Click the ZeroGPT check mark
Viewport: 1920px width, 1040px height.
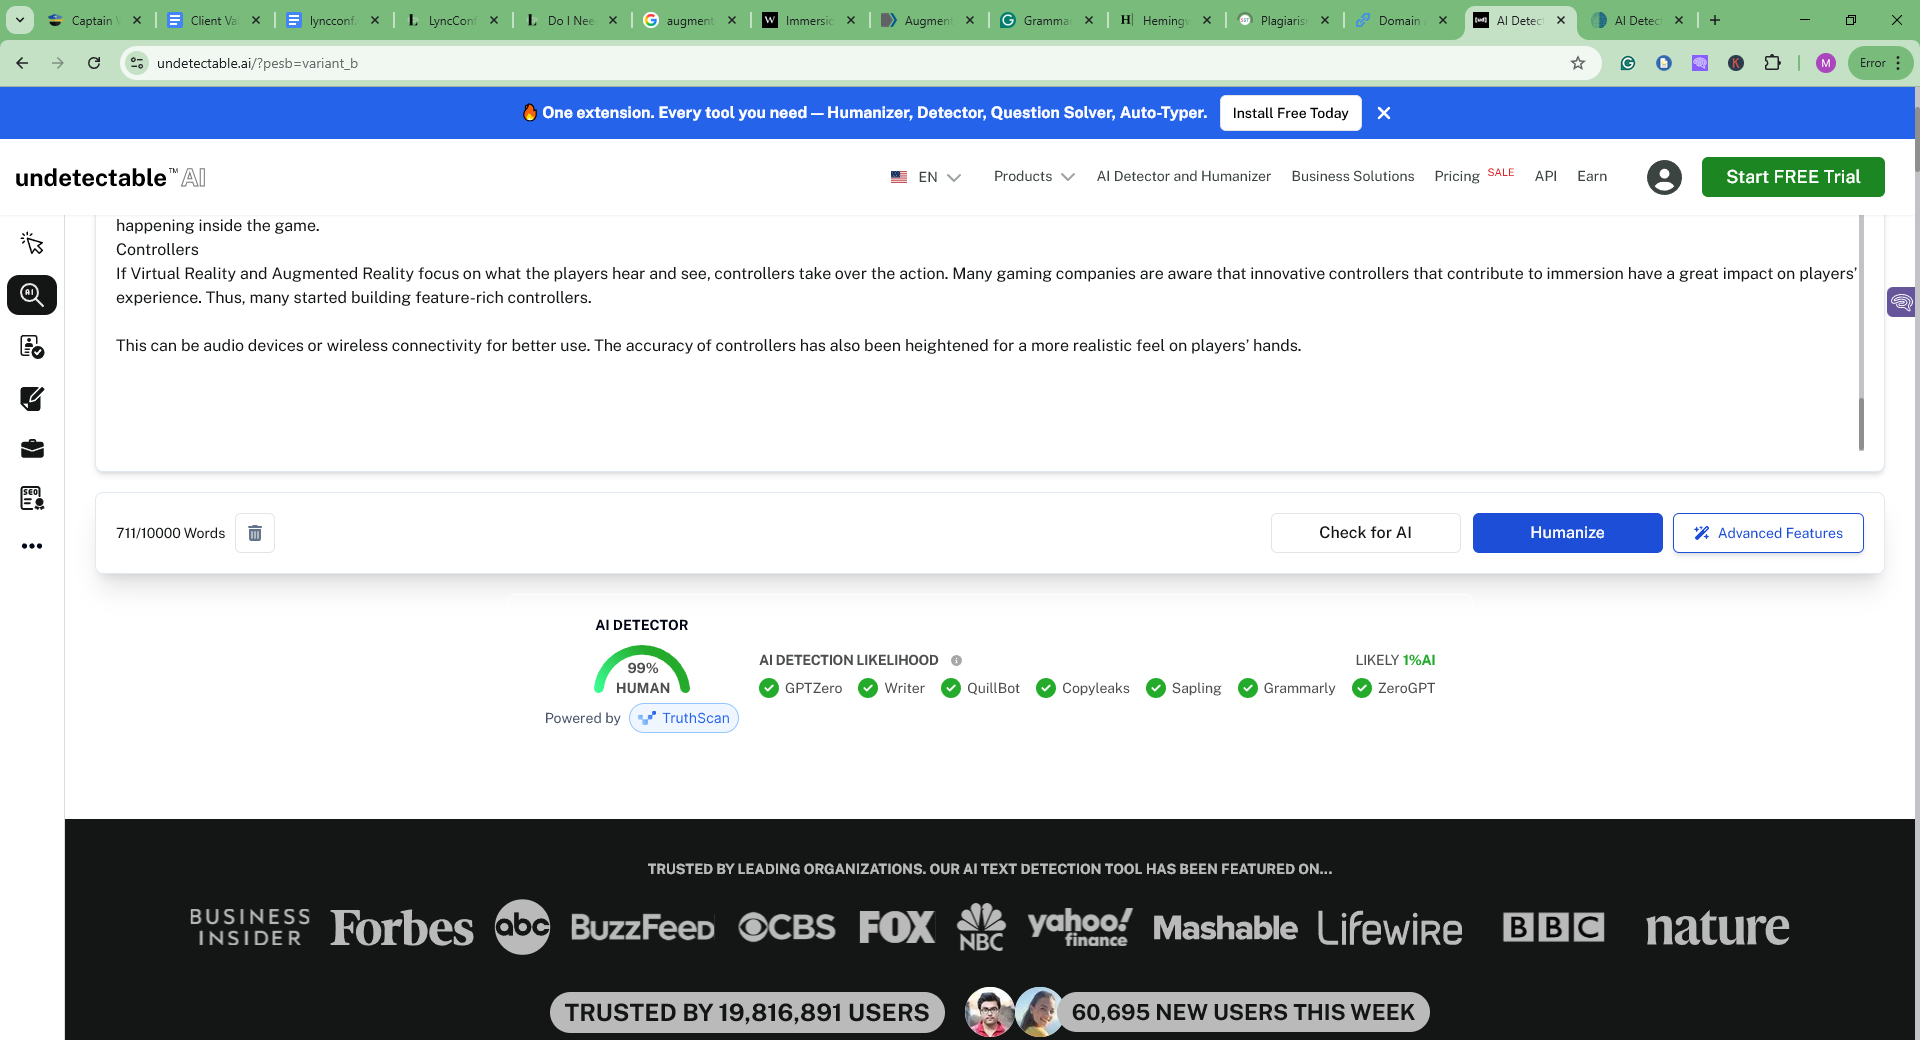(1362, 688)
